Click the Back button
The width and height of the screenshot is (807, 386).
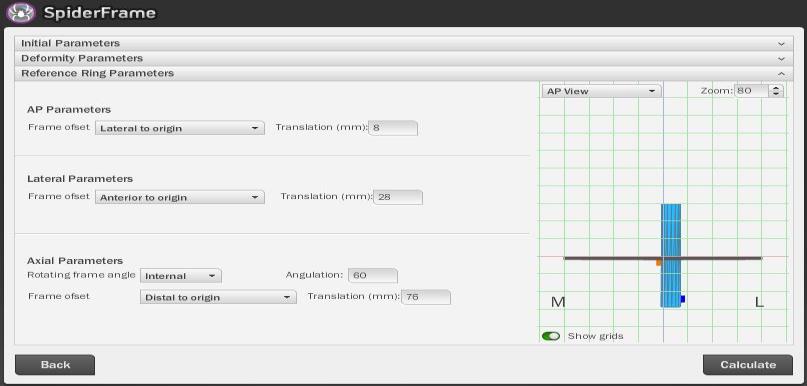tap(55, 364)
